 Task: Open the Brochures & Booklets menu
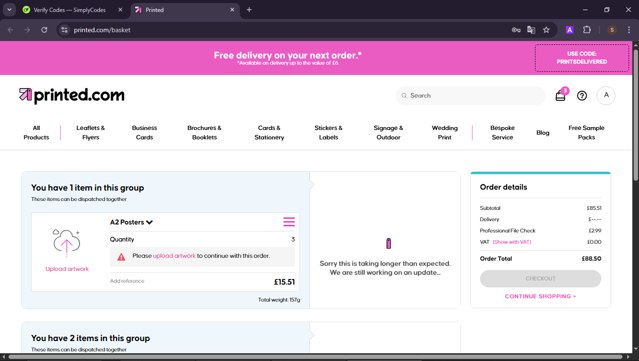[x=204, y=132]
